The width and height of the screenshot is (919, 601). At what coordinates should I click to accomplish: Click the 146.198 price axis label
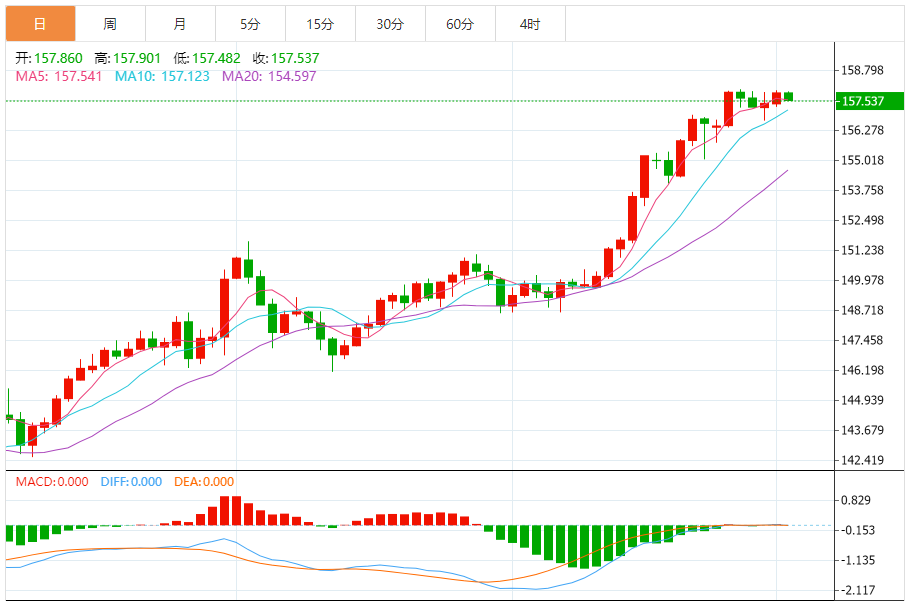[862, 370]
